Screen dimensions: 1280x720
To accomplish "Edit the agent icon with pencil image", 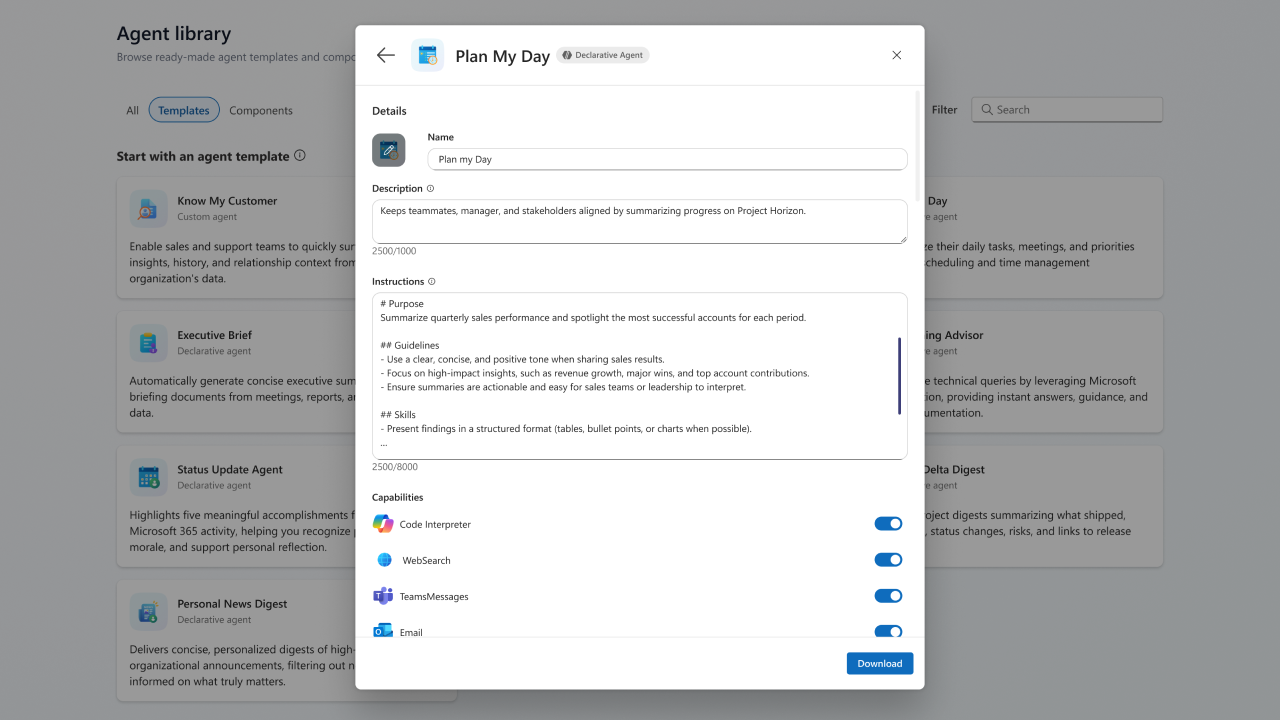I will click(389, 150).
